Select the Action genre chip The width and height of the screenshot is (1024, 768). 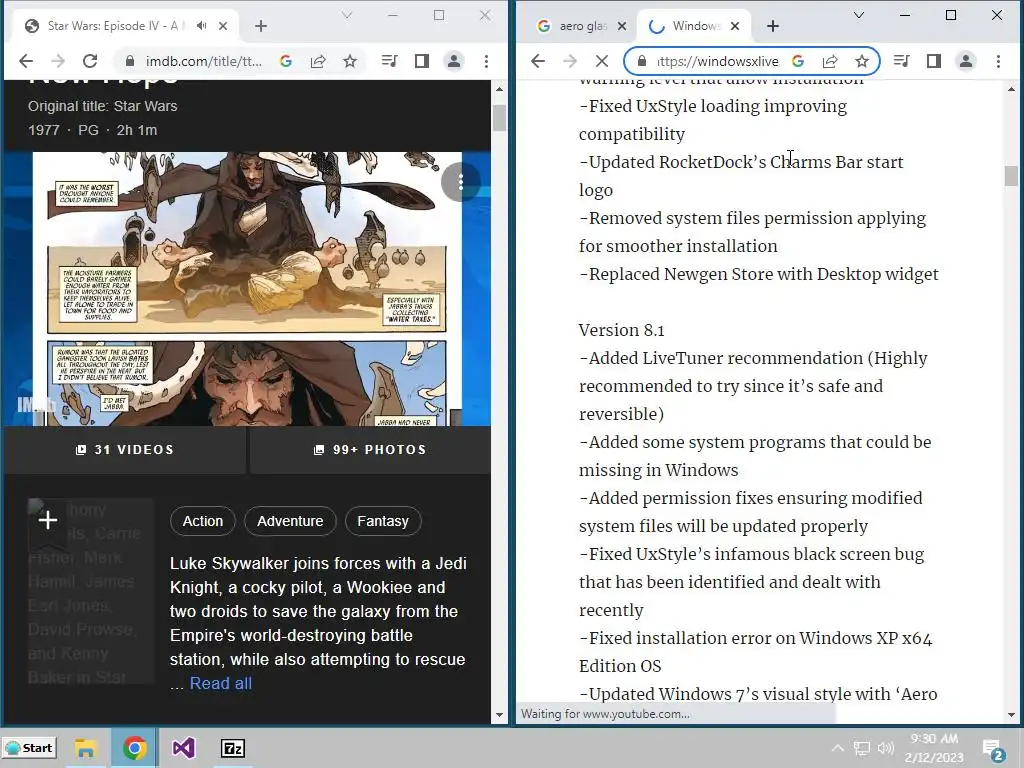coord(202,521)
